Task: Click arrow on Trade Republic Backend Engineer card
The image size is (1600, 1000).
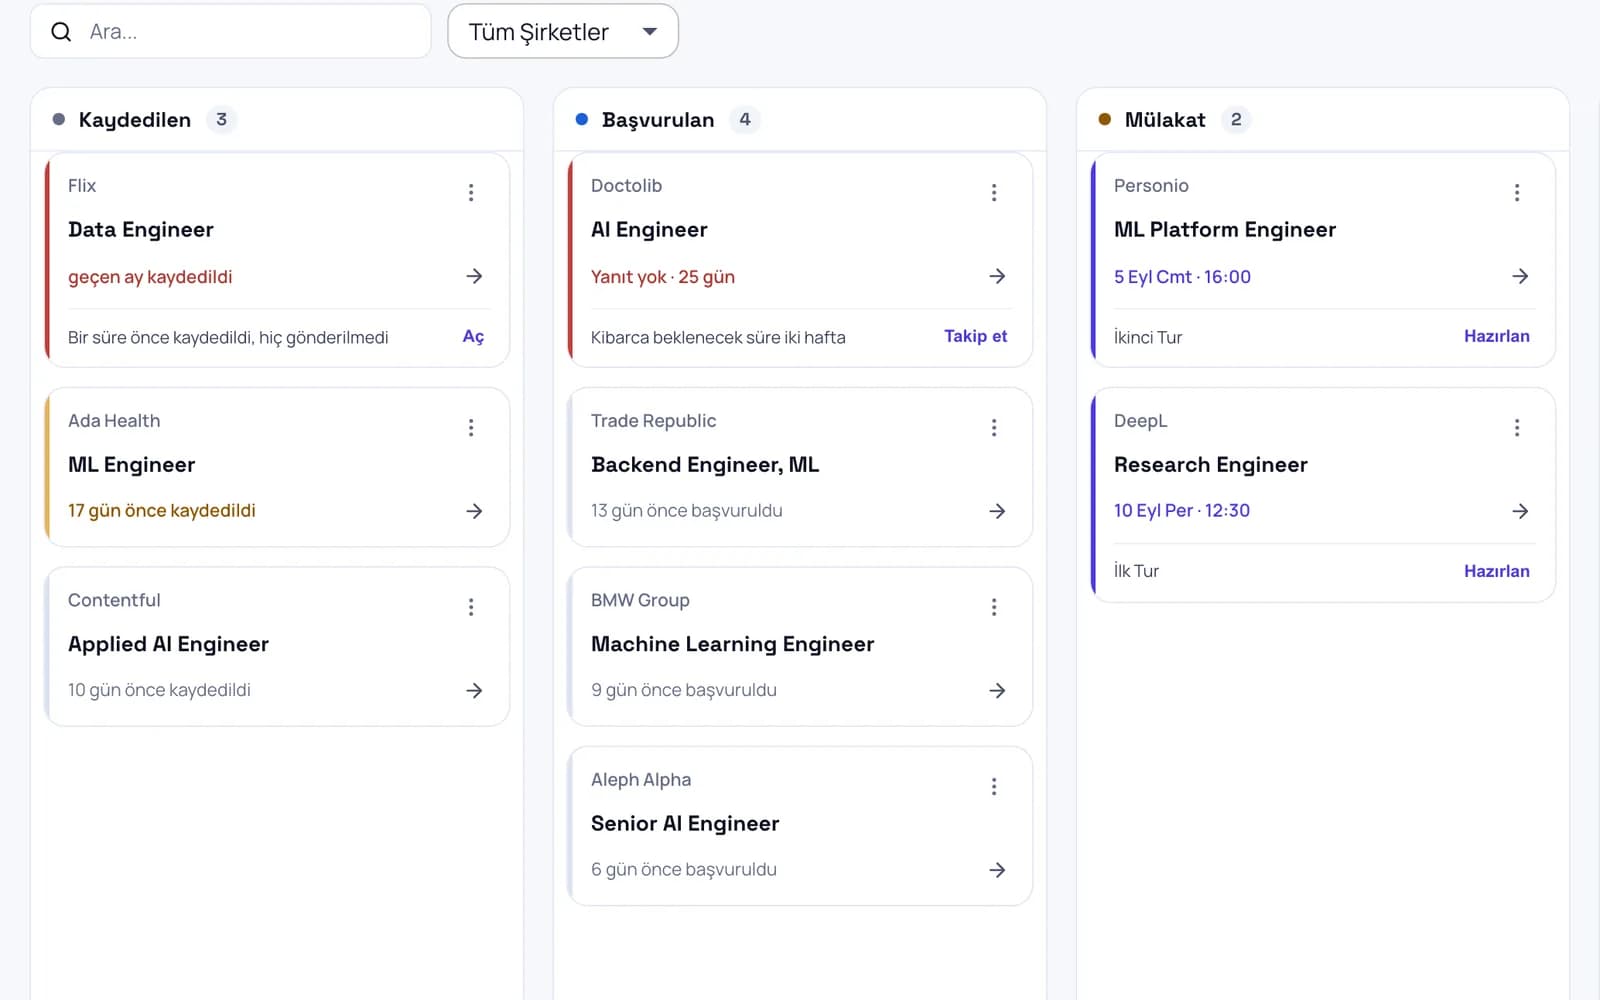Action: [x=997, y=511]
